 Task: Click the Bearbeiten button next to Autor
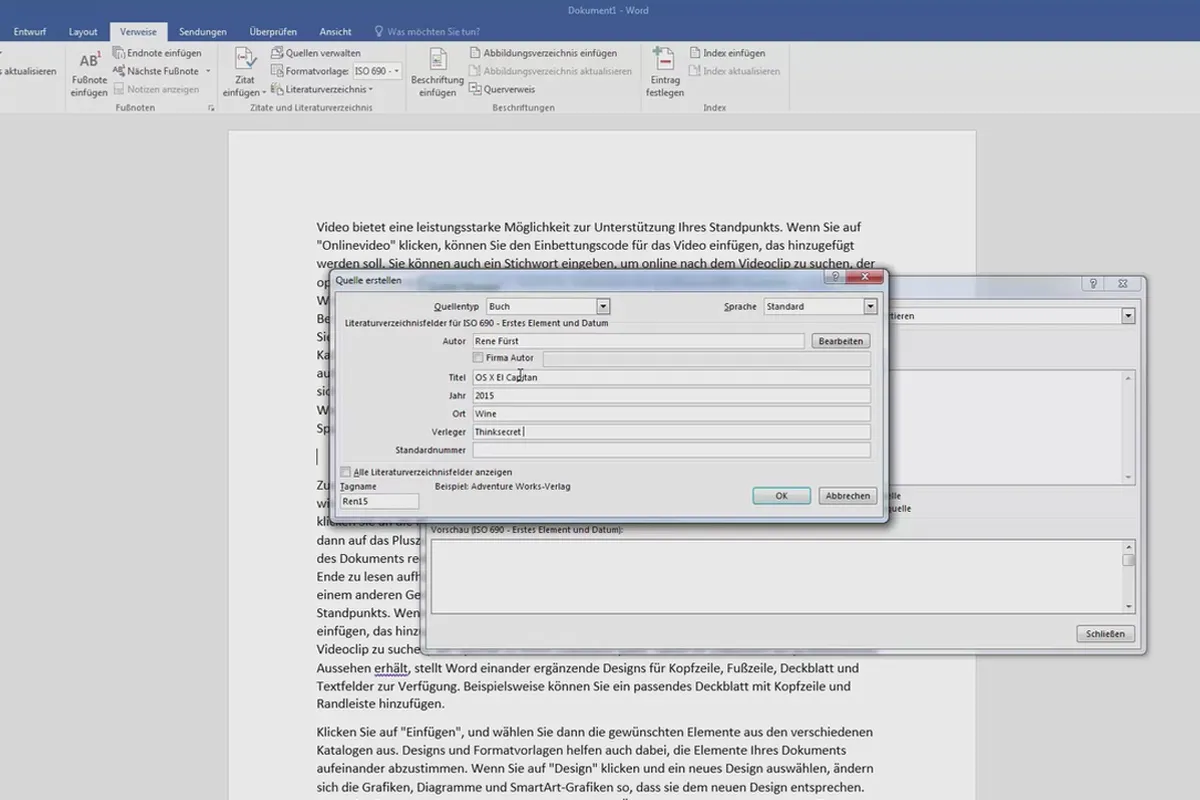point(840,341)
